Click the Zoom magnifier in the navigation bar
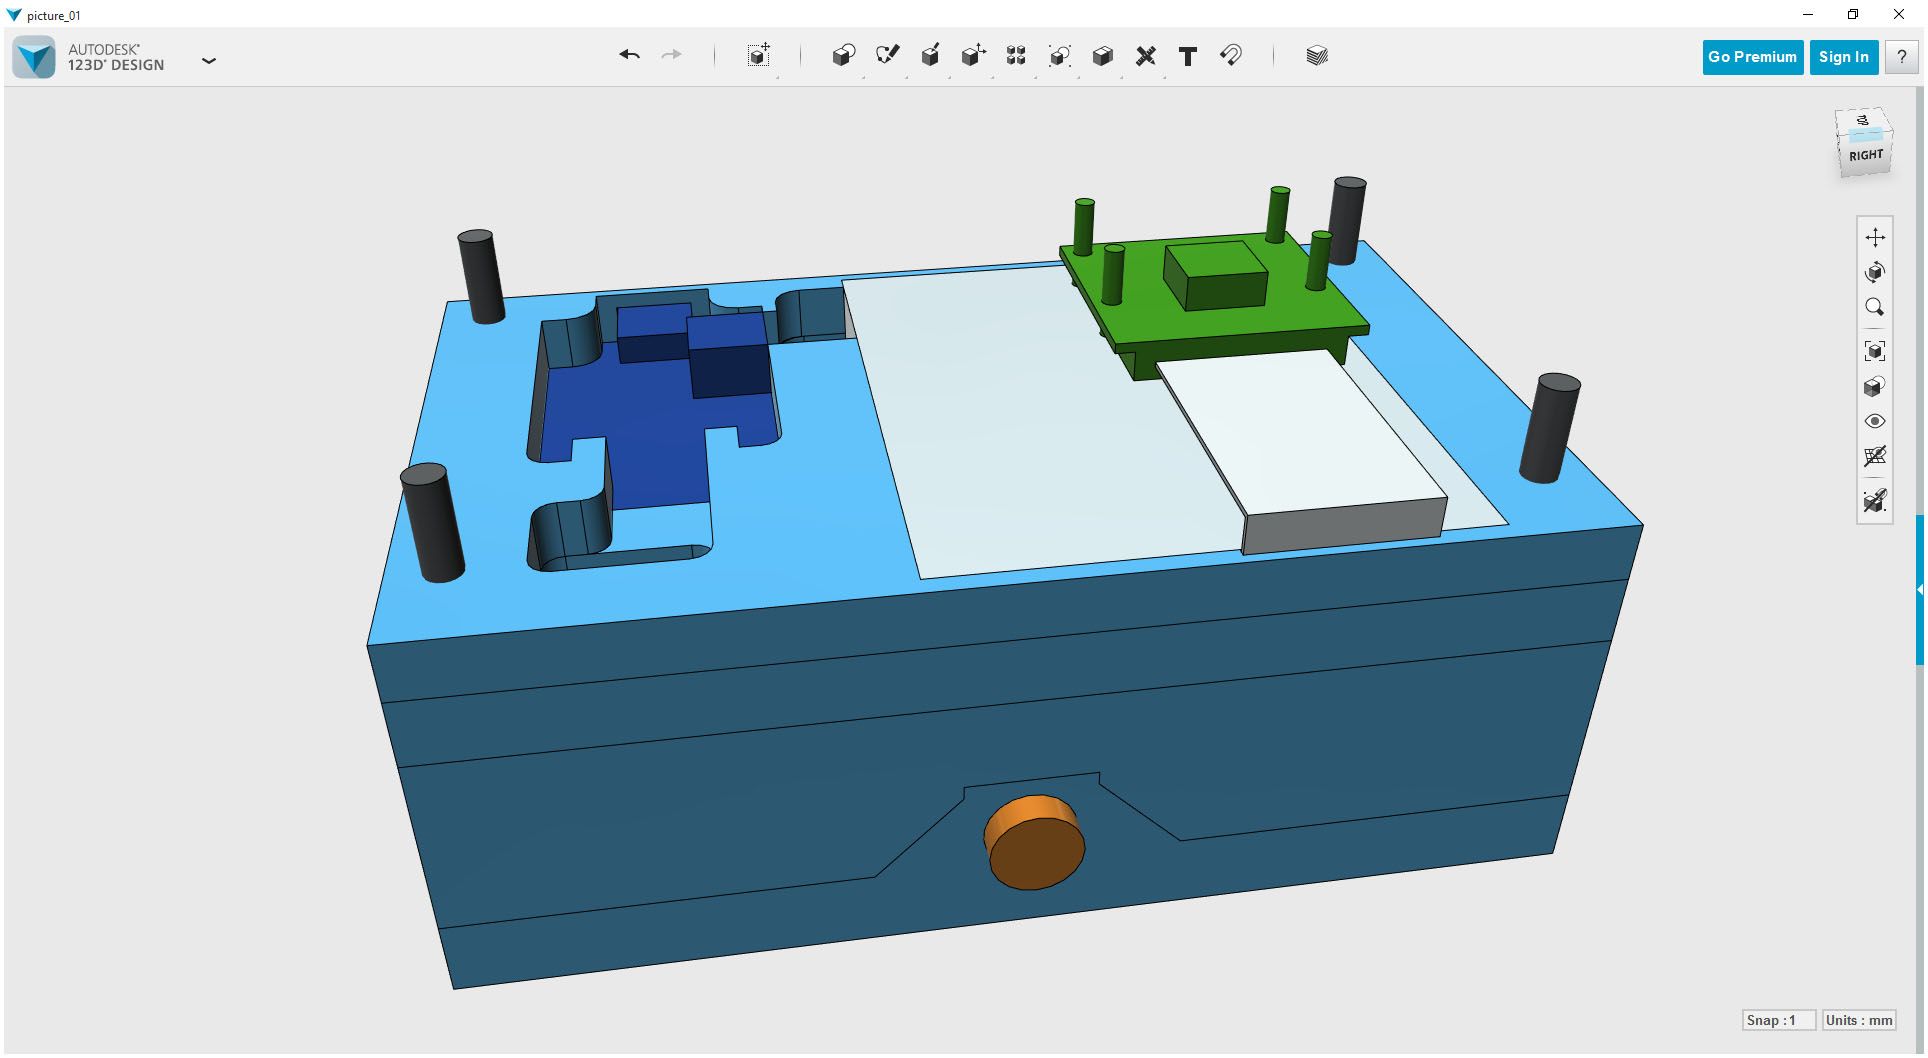1928x1058 pixels. coord(1876,308)
